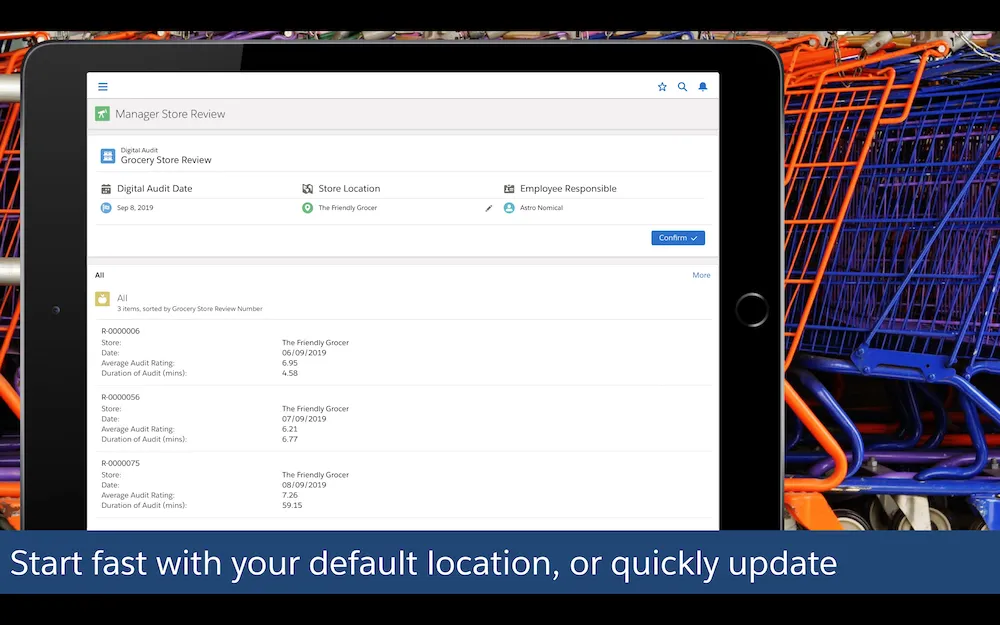The image size is (1000, 625).
Task: Click the 07/09/2019 date of R-0000056
Action: coord(304,419)
